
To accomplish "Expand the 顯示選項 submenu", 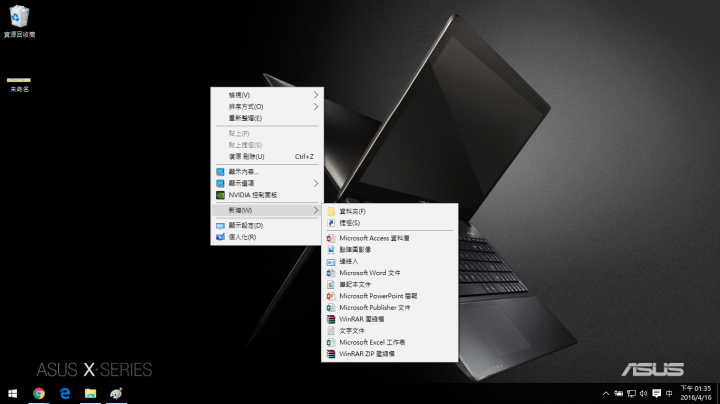I will click(x=267, y=183).
